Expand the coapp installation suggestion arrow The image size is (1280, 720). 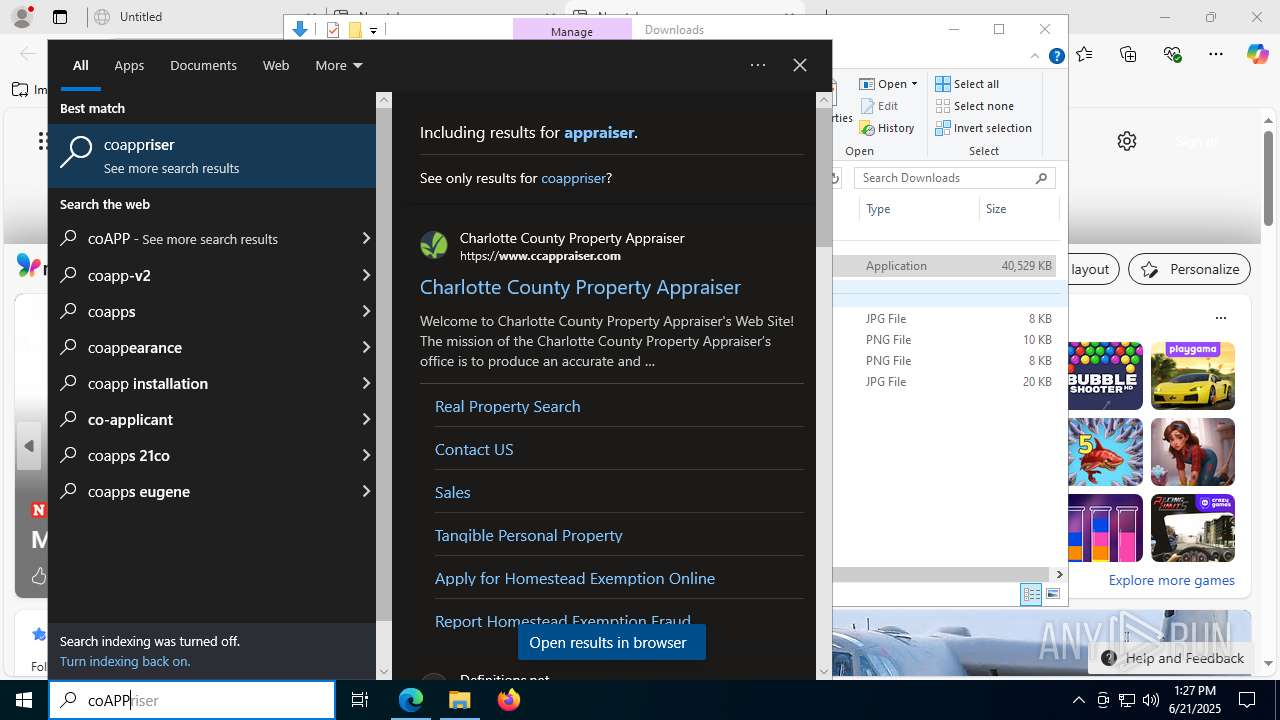point(366,383)
